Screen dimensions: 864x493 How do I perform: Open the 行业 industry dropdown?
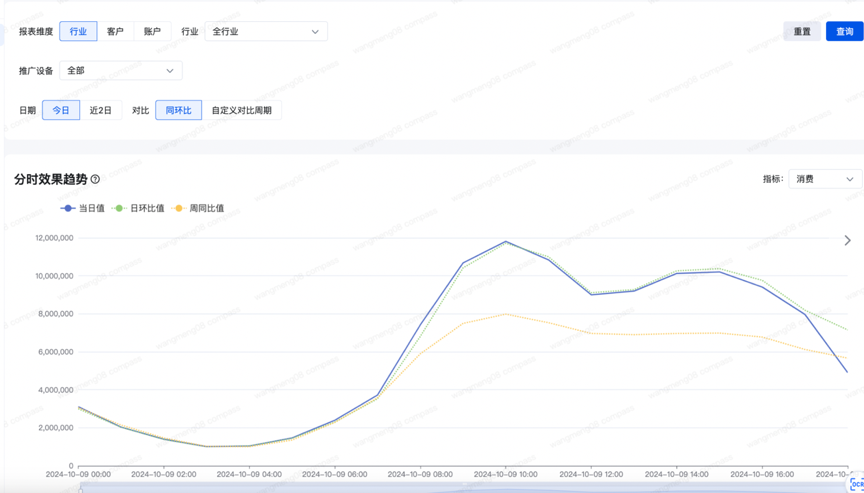coord(265,32)
